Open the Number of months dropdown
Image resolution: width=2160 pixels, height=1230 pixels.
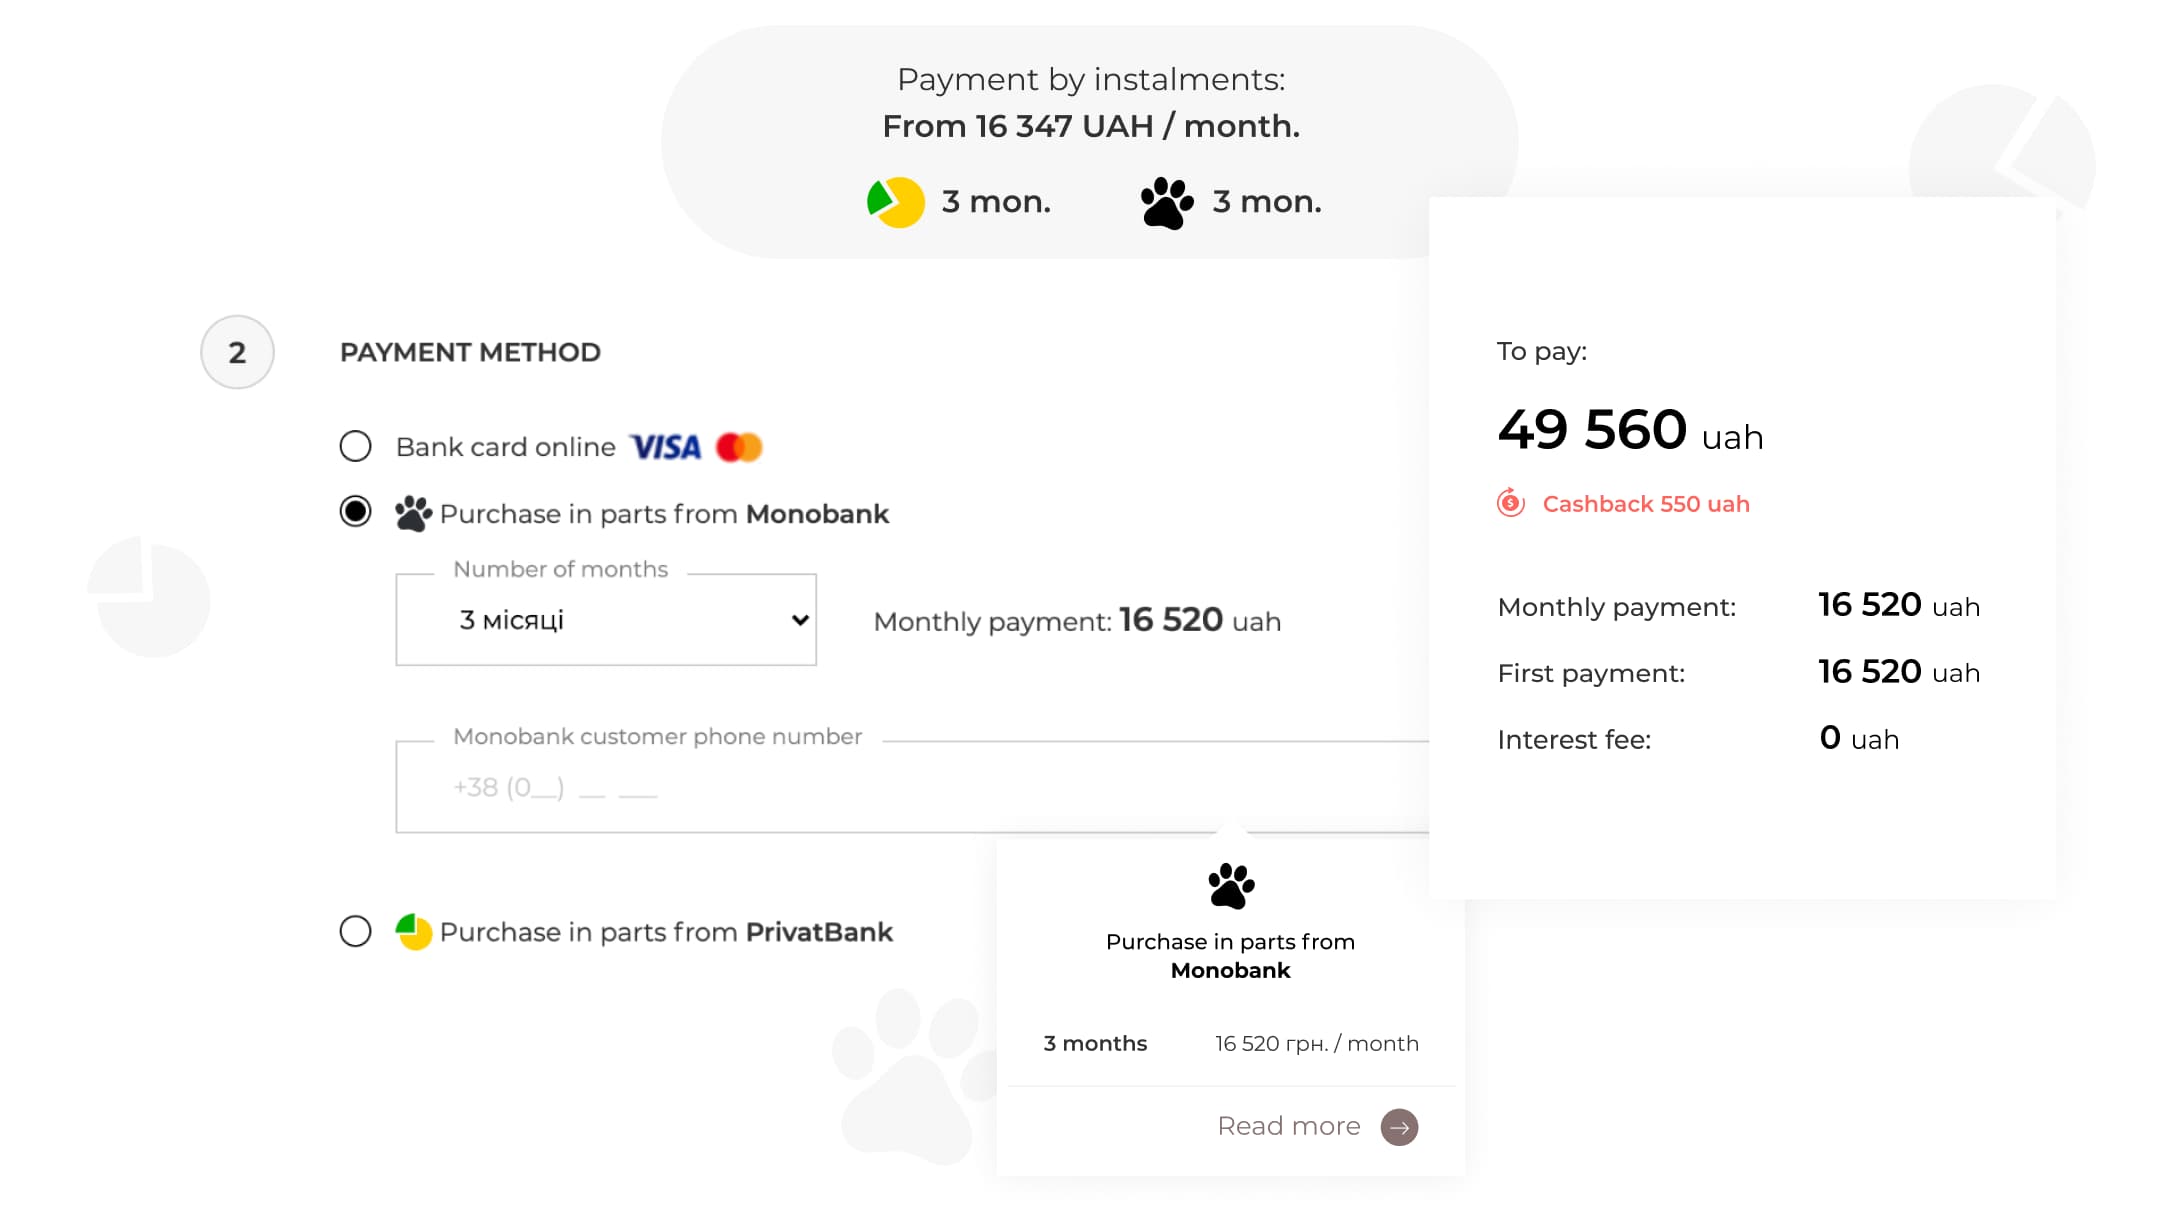[605, 620]
